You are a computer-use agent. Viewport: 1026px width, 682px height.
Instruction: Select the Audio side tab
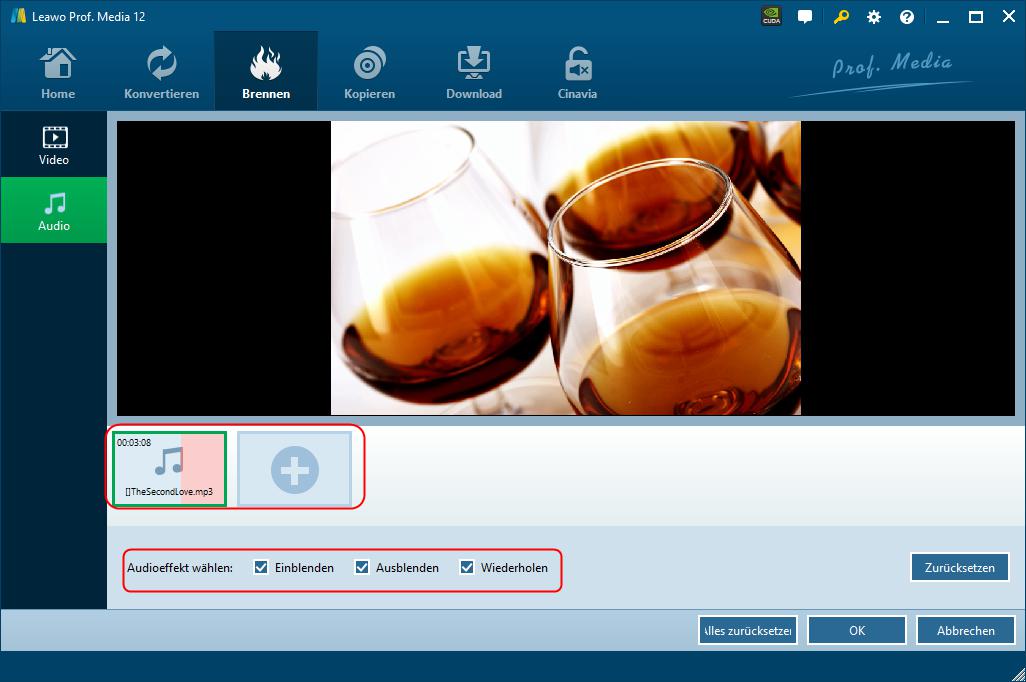tap(54, 210)
